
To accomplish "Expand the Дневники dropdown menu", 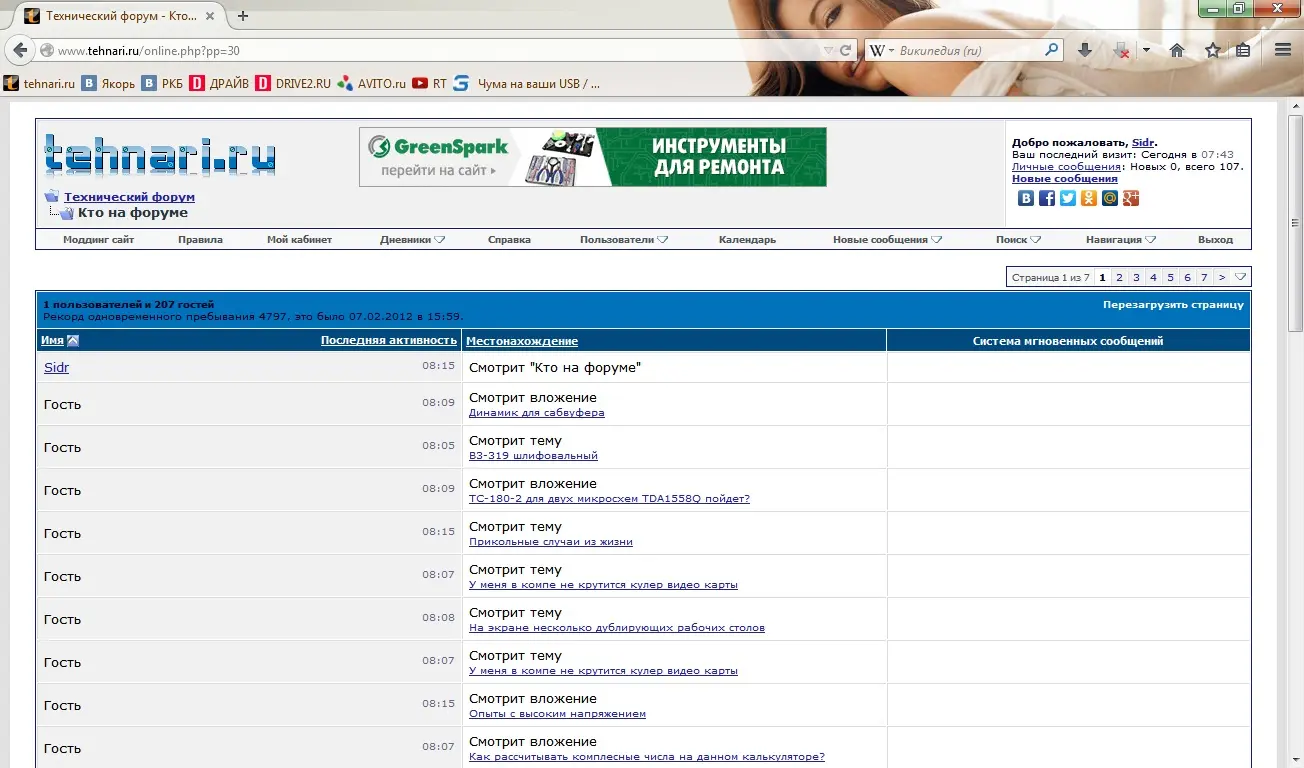I will coord(439,240).
